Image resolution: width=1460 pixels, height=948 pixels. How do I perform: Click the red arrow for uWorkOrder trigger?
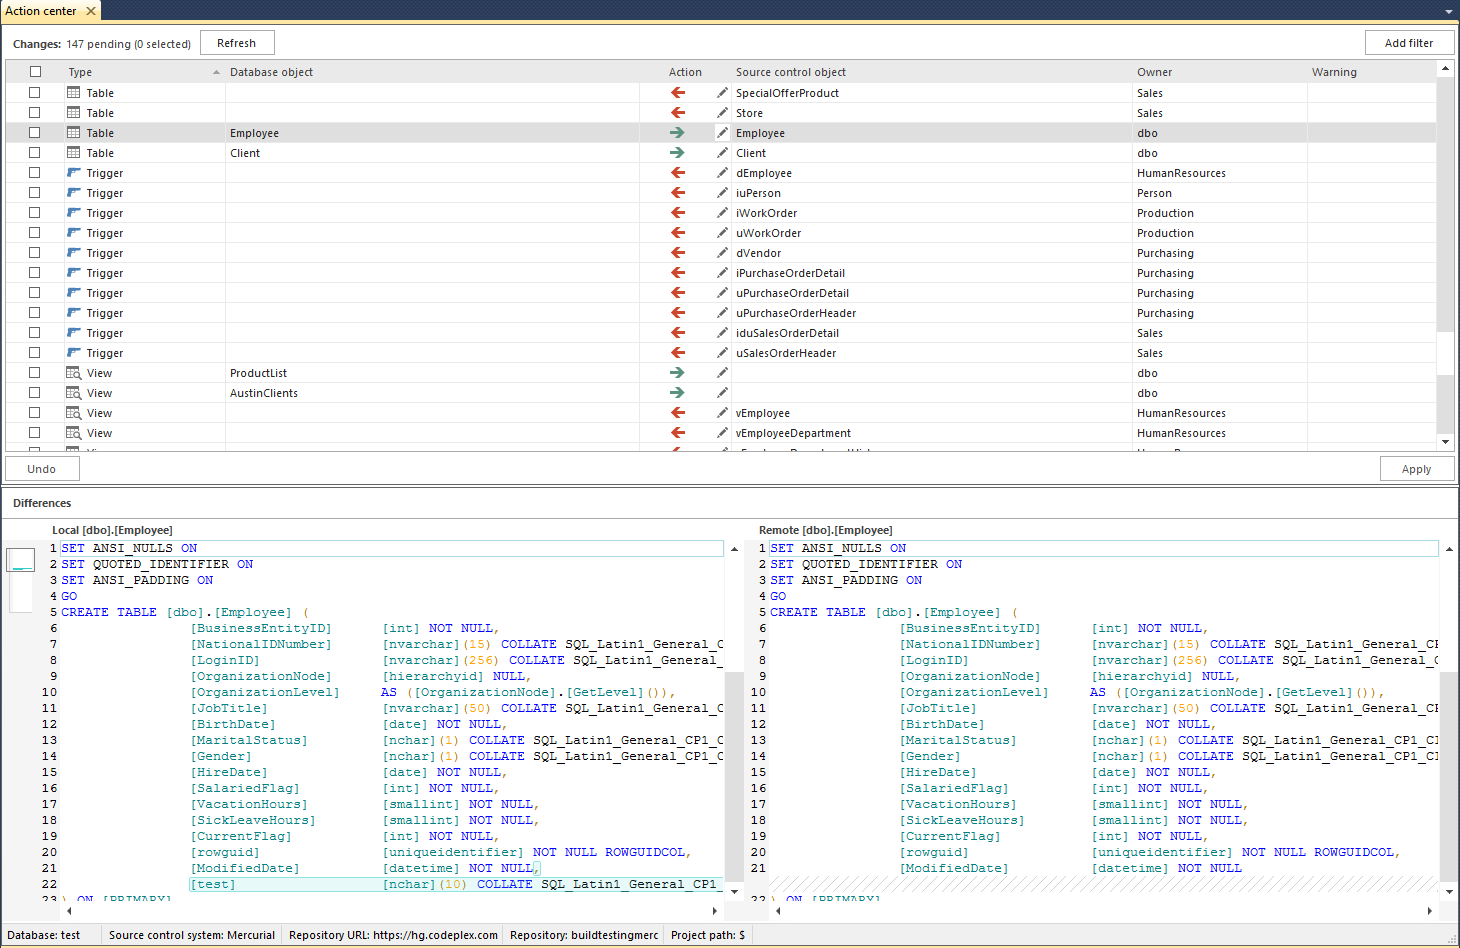[678, 233]
